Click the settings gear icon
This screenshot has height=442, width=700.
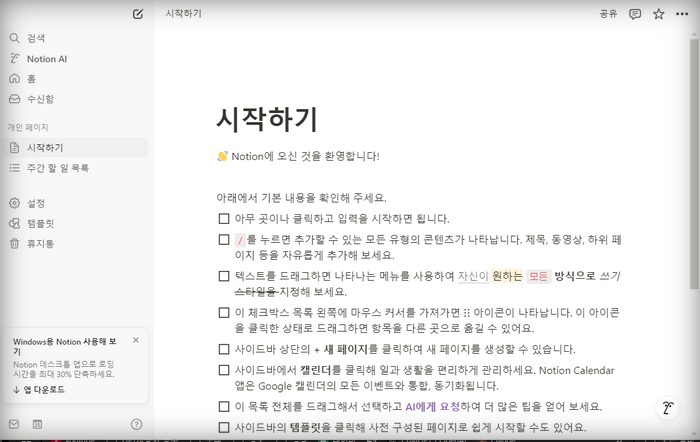pyautogui.click(x=15, y=203)
